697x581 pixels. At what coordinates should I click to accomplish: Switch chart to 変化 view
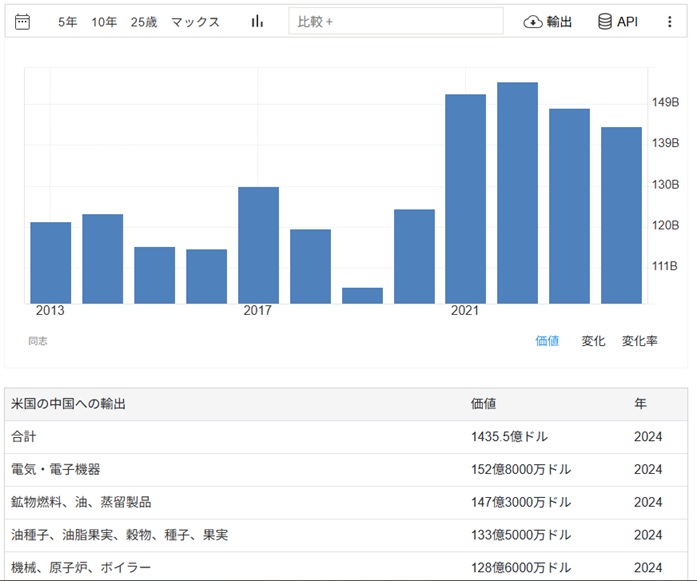pos(593,341)
